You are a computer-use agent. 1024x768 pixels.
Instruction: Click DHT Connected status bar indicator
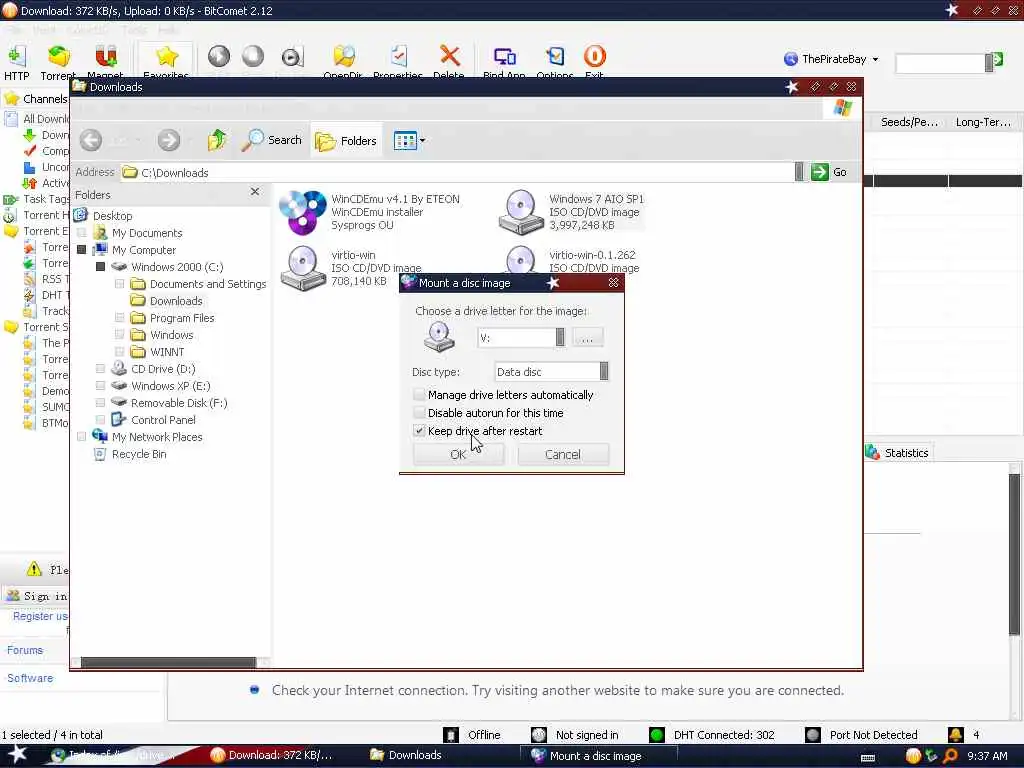click(712, 735)
